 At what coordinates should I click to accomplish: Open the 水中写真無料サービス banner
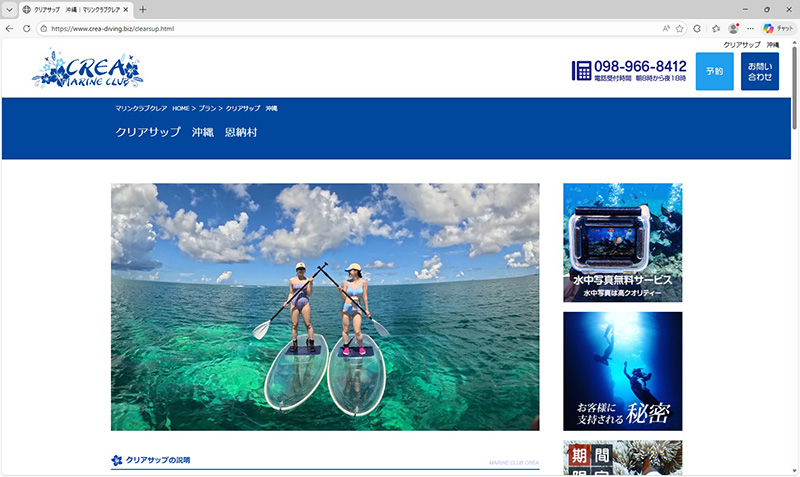pyautogui.click(x=622, y=242)
